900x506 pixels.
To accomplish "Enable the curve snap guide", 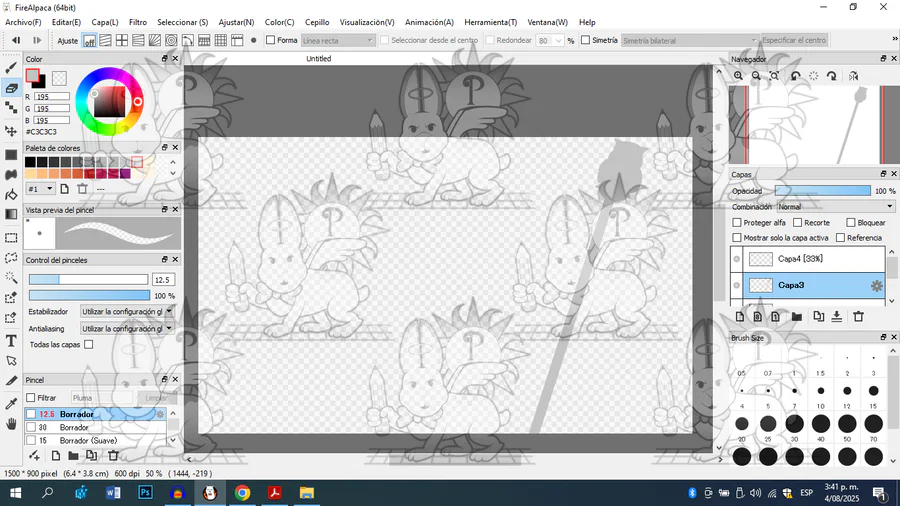I will [x=188, y=41].
